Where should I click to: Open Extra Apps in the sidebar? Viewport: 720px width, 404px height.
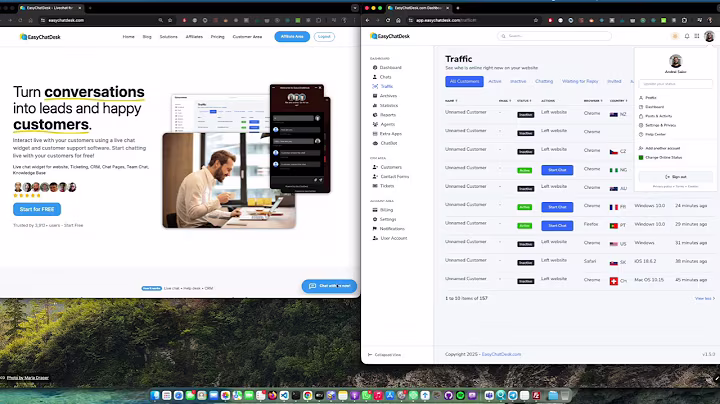point(387,134)
